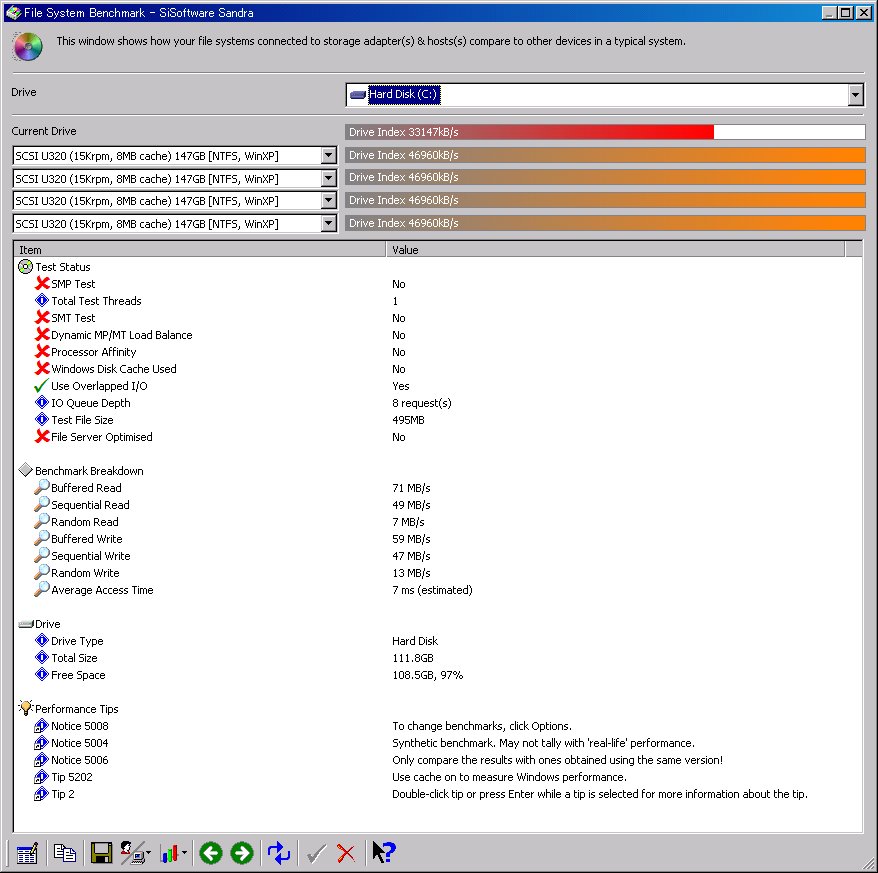Screen dimensions: 878x873
Task: Expand the last reference drive SCSI U320 dropdown
Action: (x=329, y=223)
